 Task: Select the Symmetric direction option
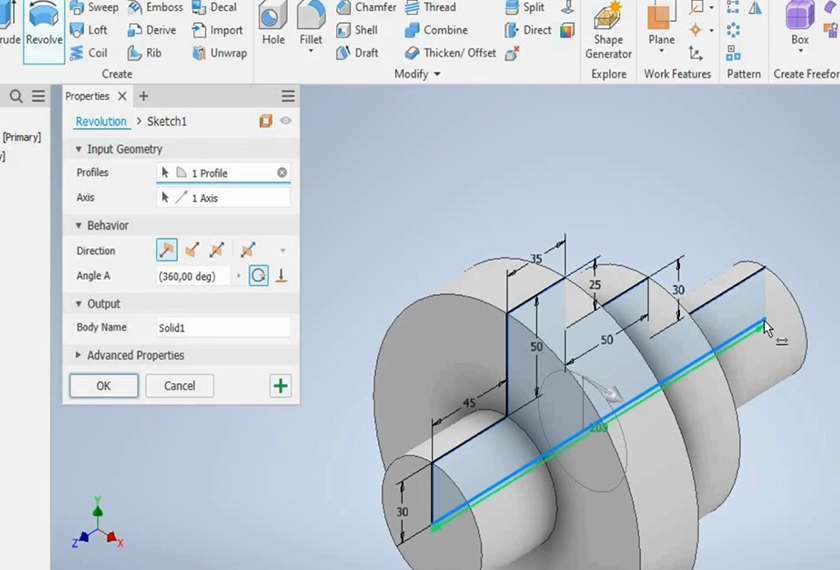[x=216, y=250]
